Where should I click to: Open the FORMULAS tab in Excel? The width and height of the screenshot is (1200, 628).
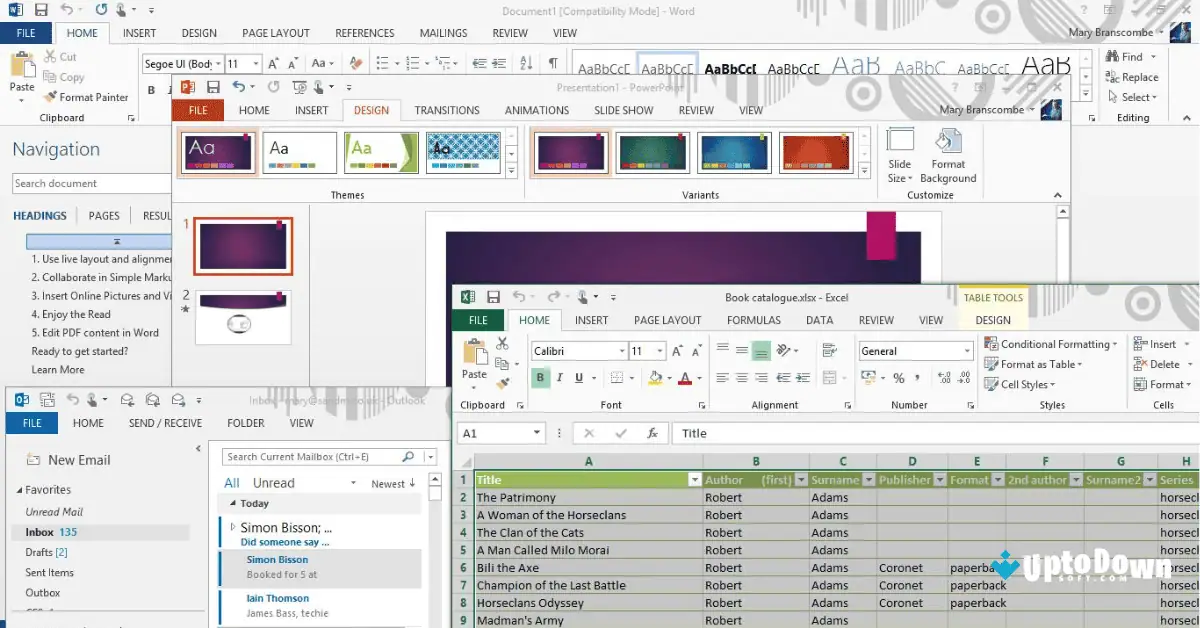click(x=754, y=320)
